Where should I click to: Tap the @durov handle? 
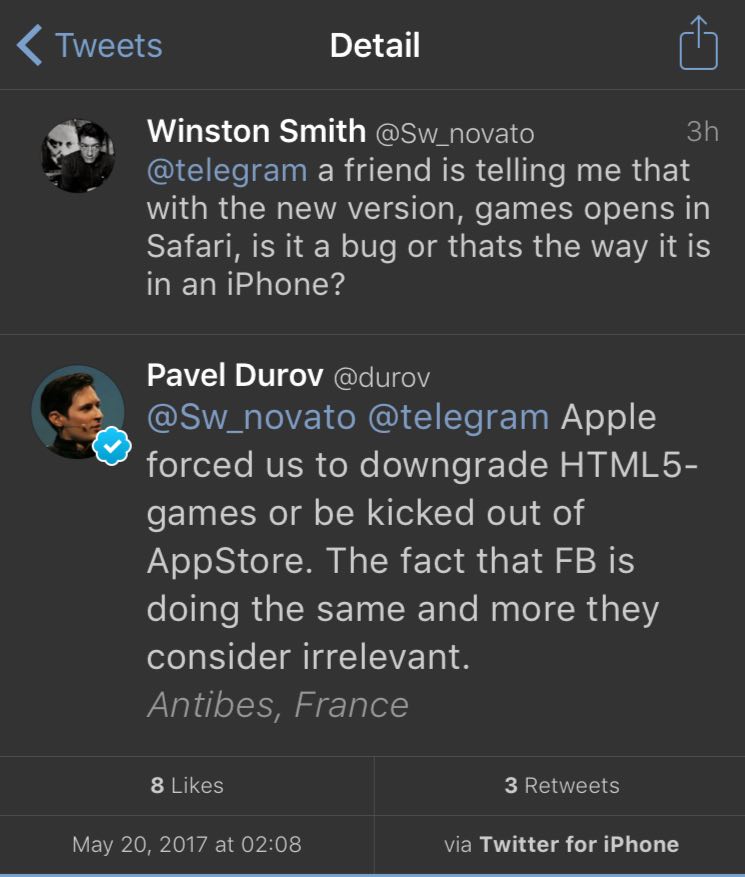click(x=382, y=377)
